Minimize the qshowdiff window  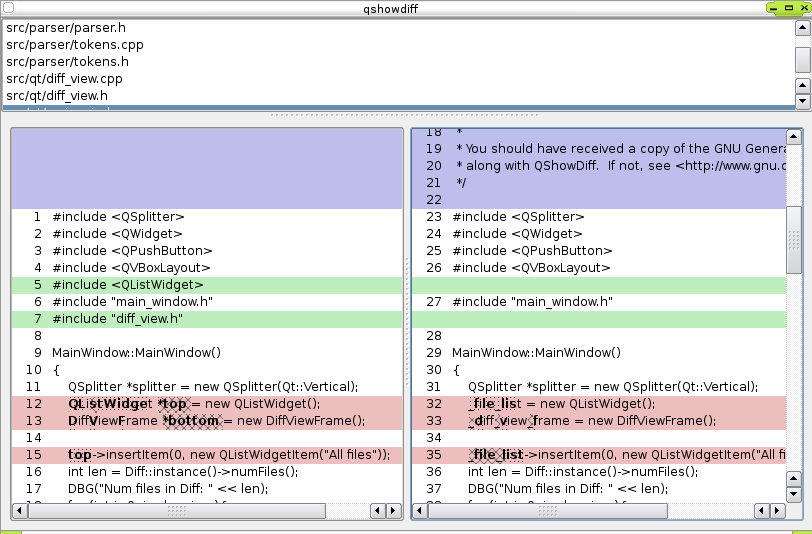[x=774, y=8]
